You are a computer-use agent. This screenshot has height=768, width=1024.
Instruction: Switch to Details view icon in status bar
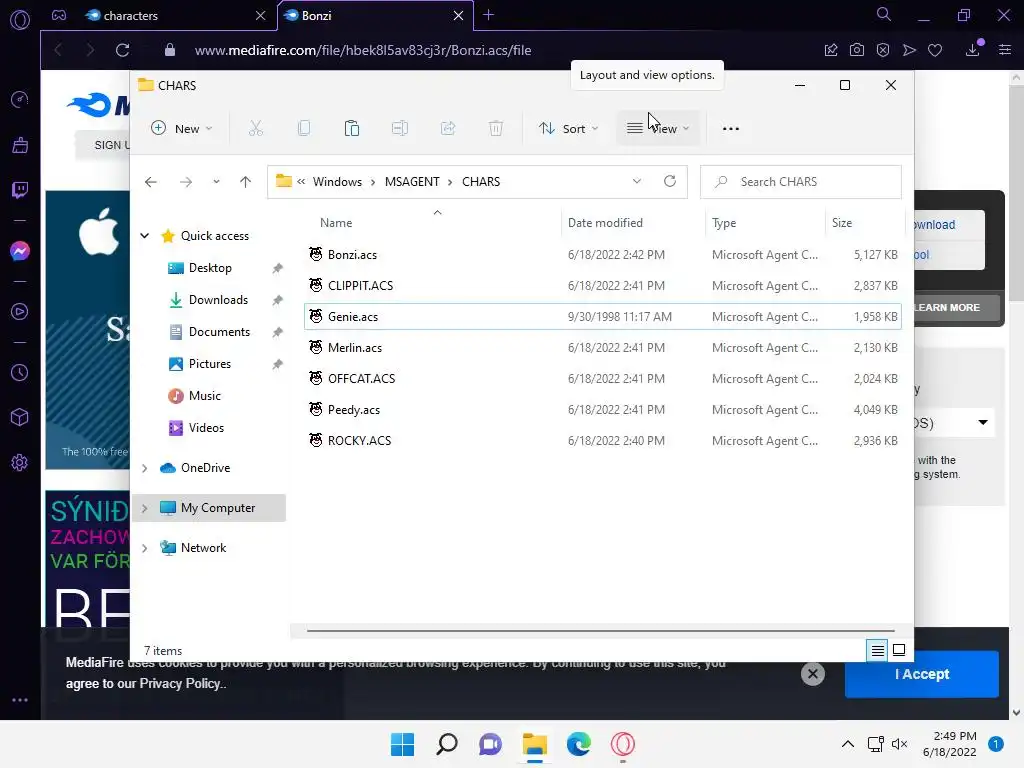(877, 650)
